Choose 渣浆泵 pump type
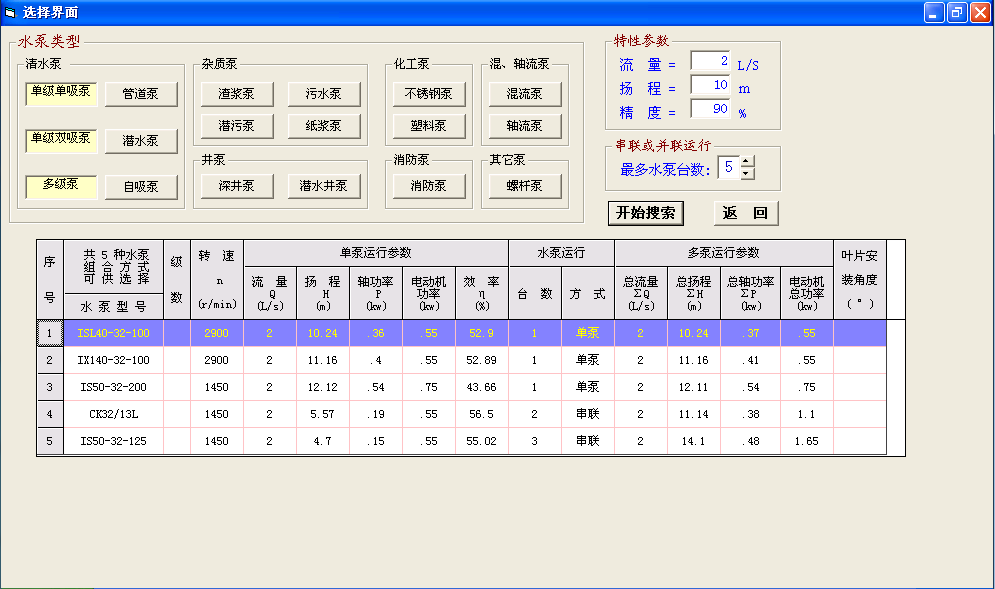 pos(237,94)
